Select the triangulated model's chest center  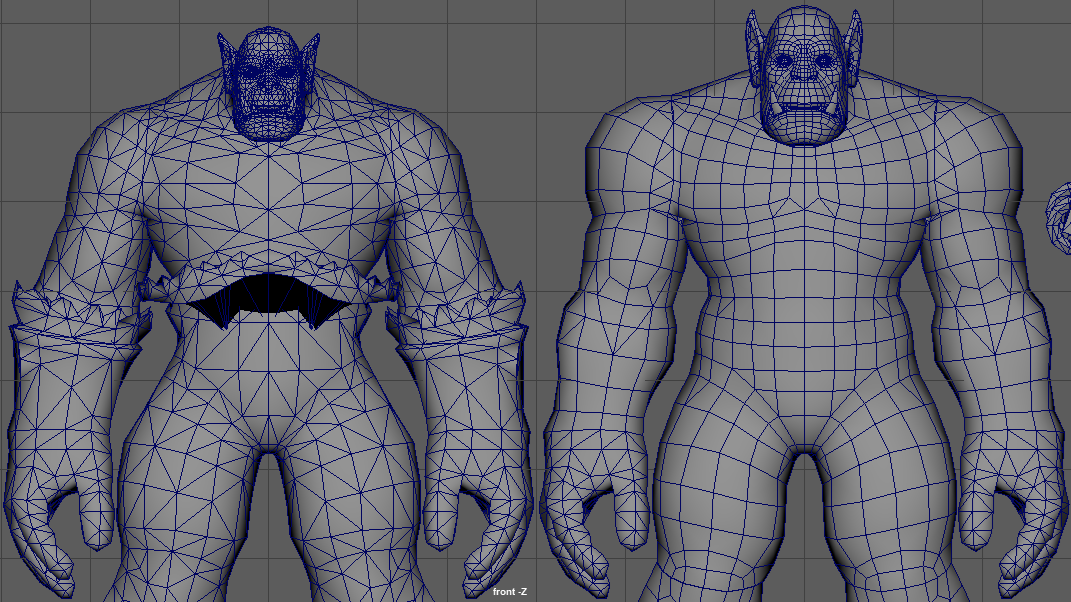click(268, 190)
